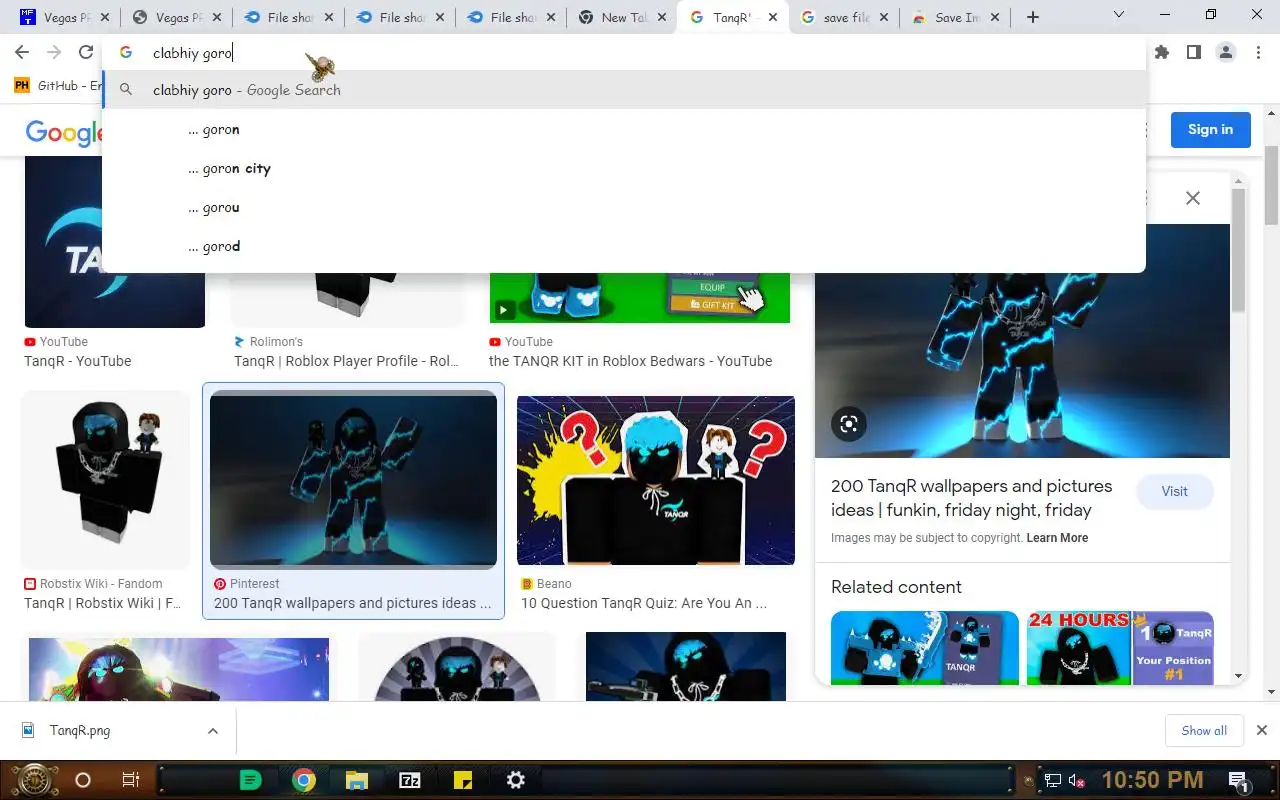Go back to the previous page
The image size is (1280, 800).
coord(22,52)
